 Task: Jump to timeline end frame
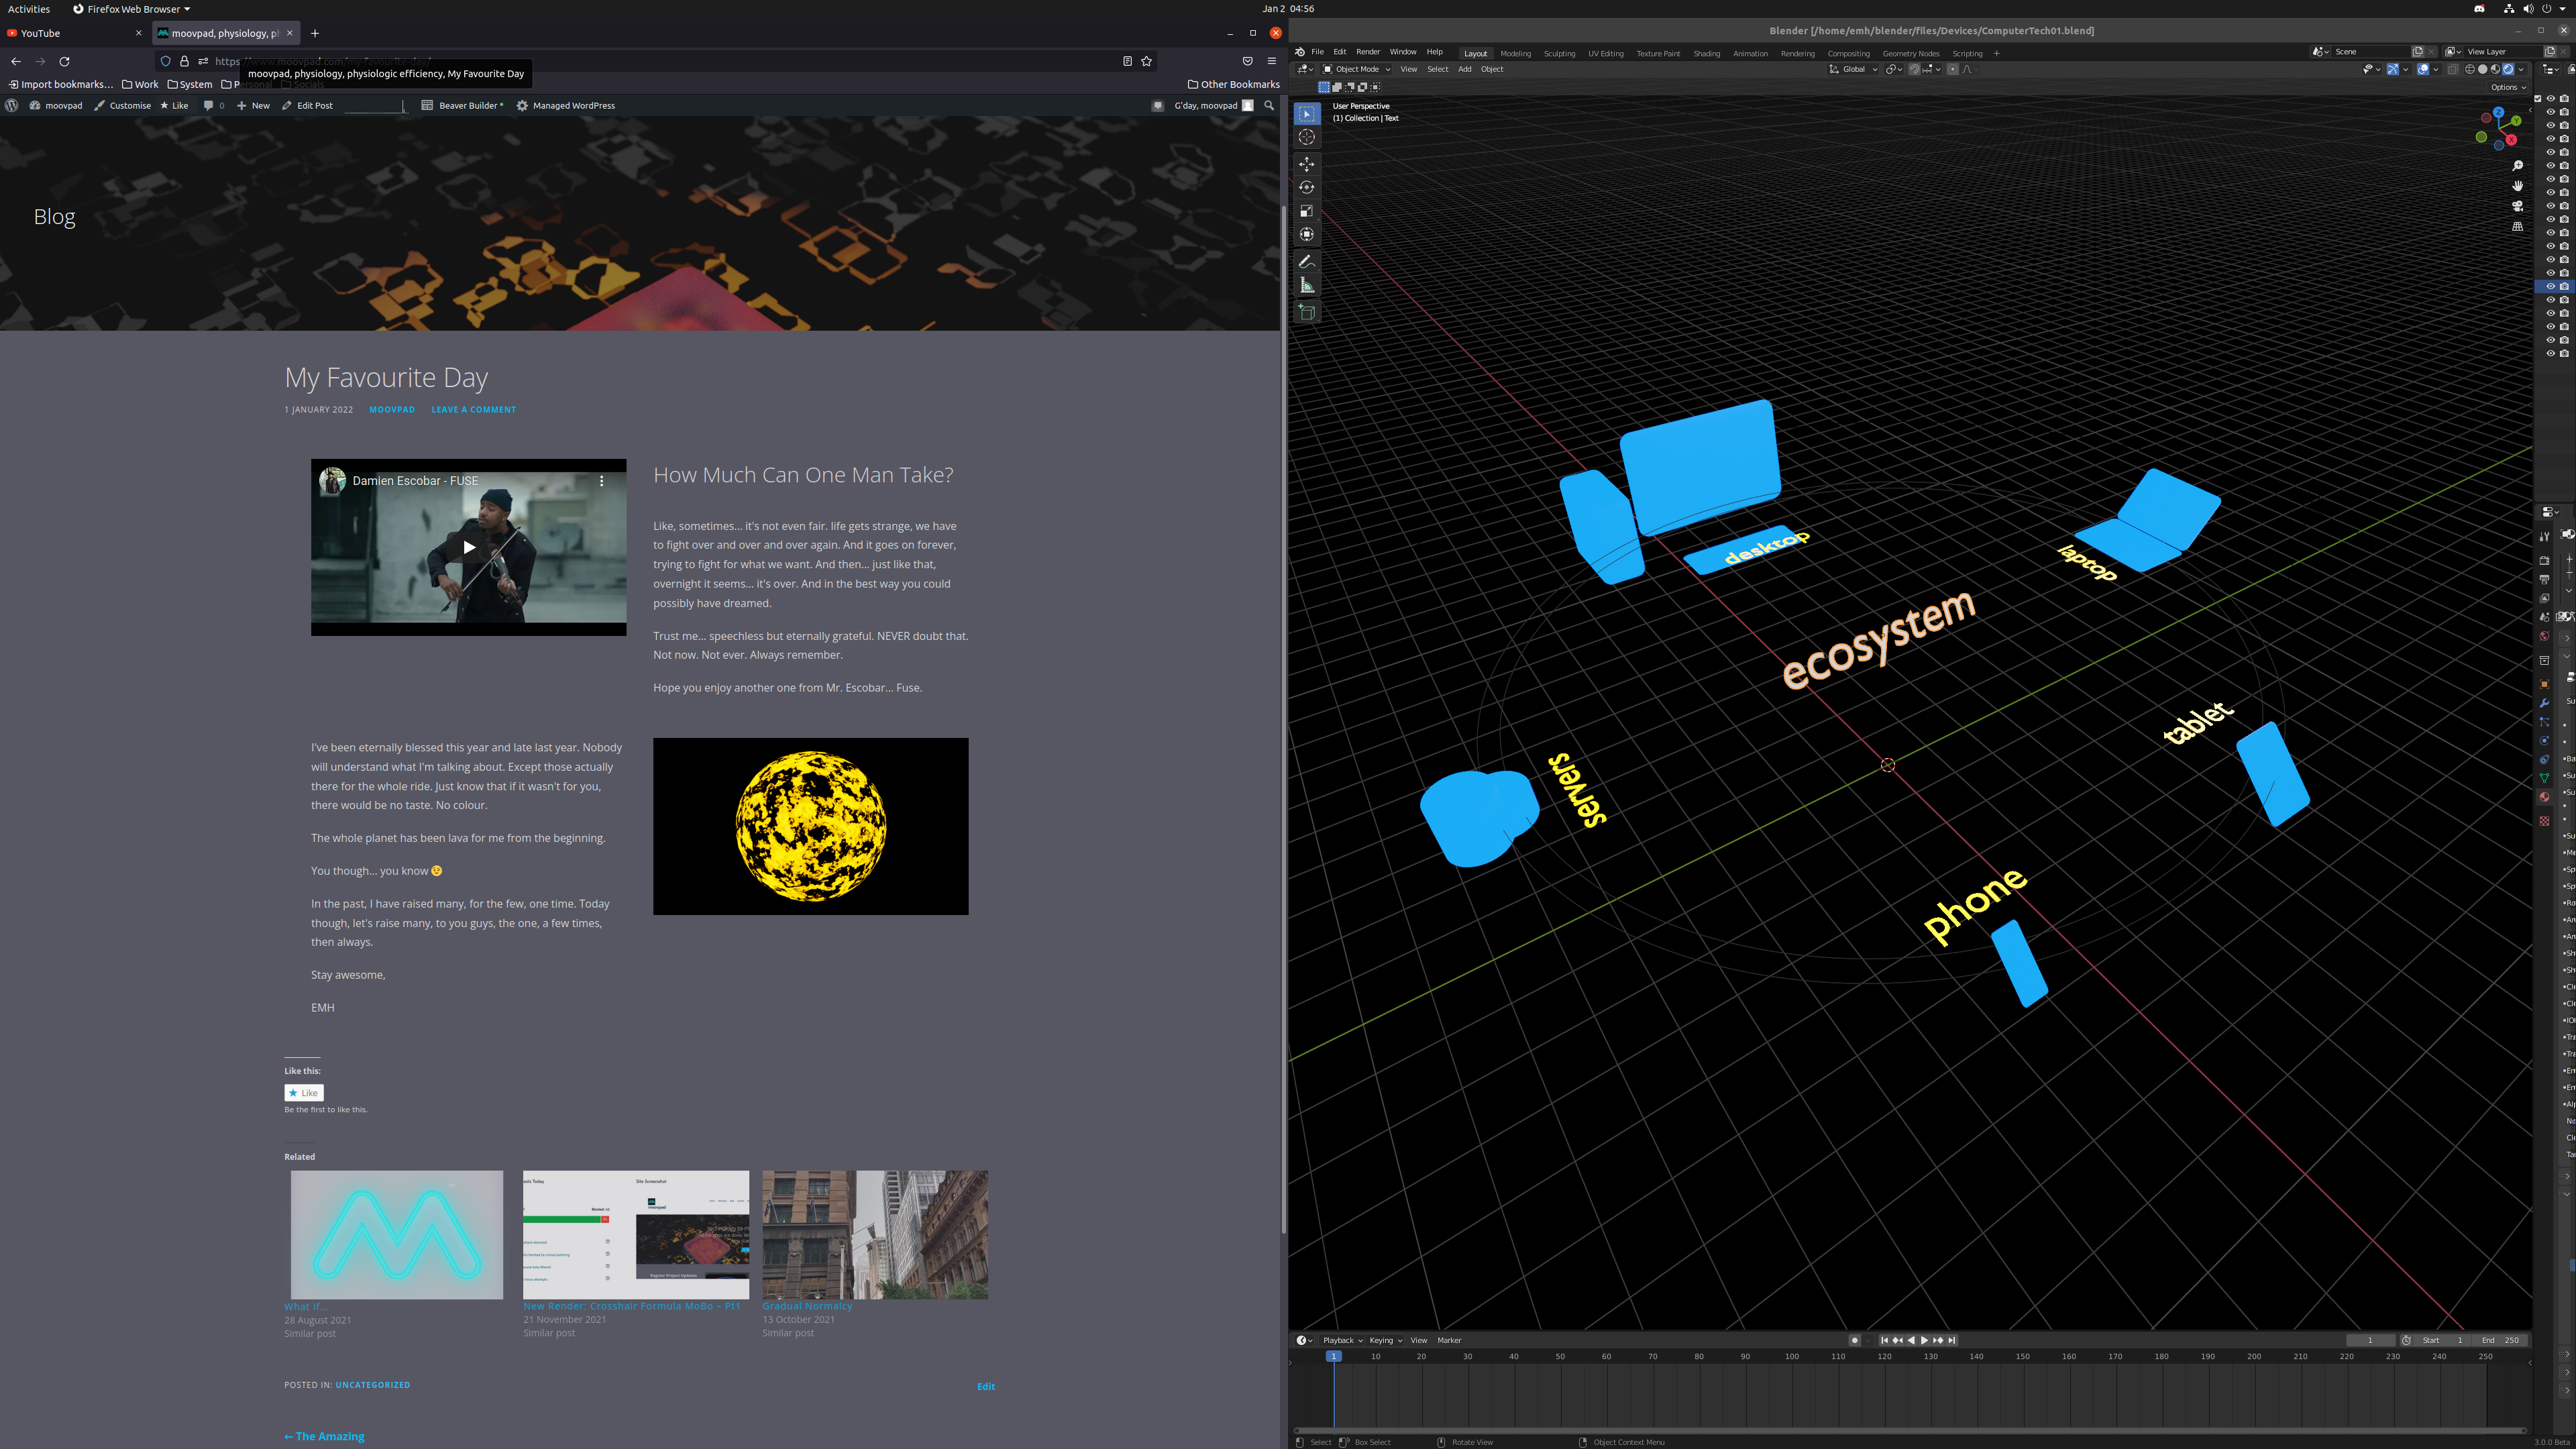point(1951,1340)
